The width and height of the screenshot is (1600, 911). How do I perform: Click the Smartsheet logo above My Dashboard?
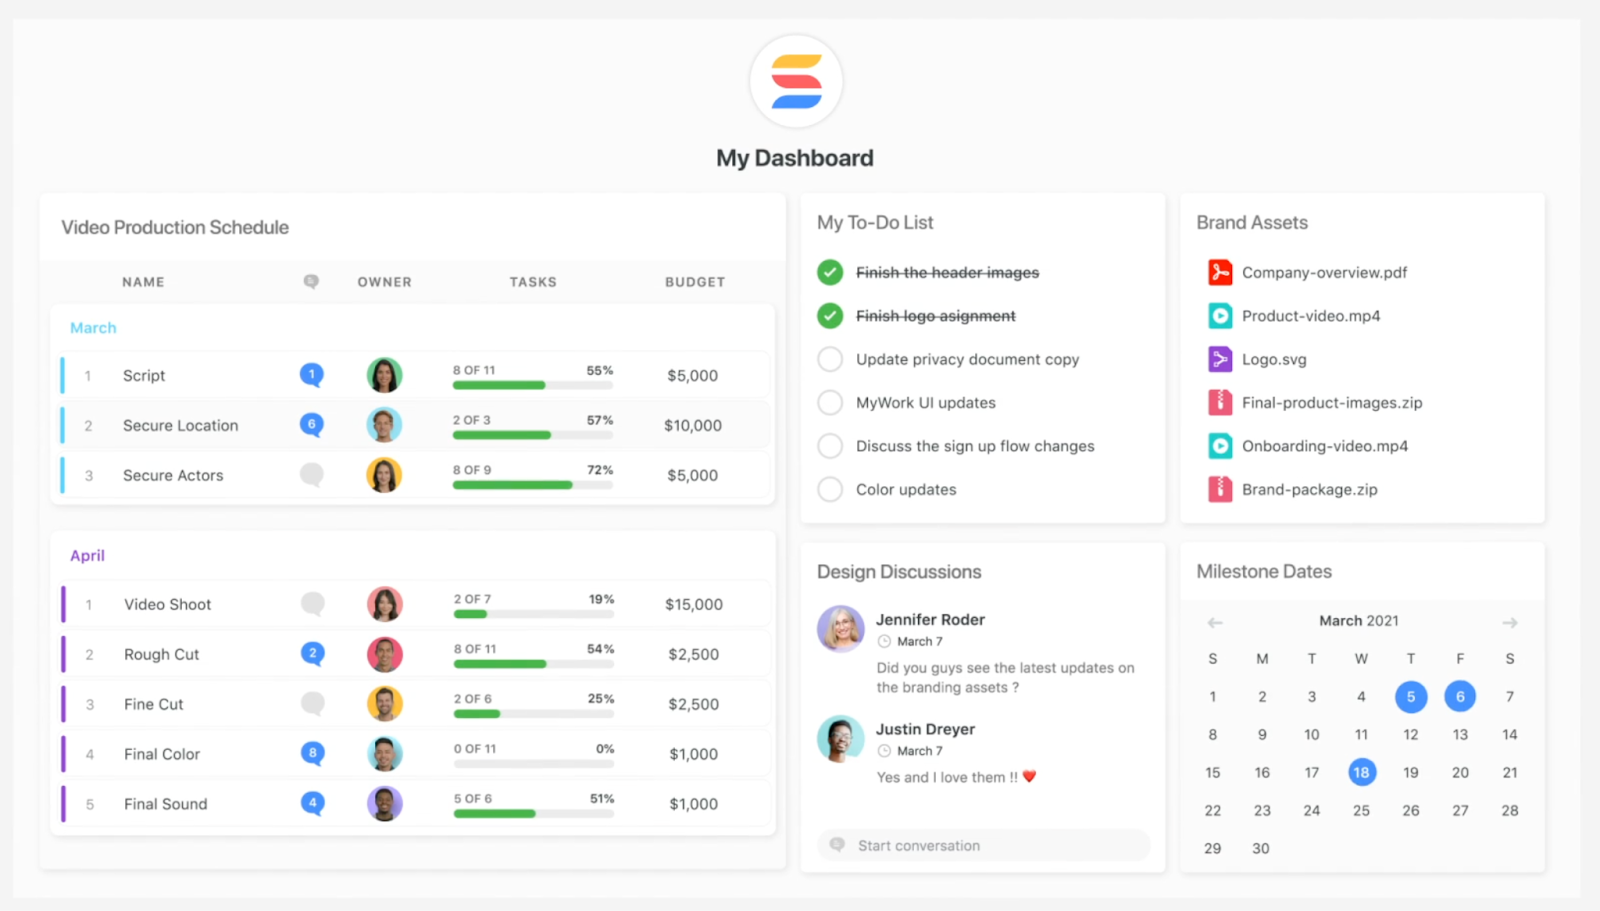[796, 81]
